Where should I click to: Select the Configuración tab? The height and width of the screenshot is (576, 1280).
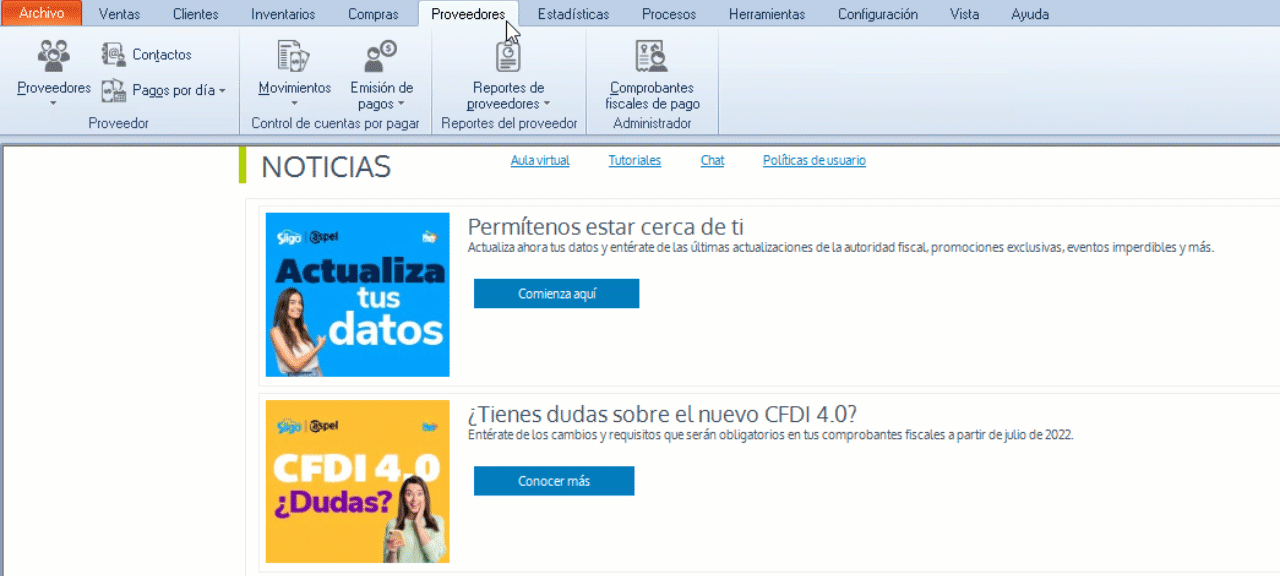(x=877, y=14)
